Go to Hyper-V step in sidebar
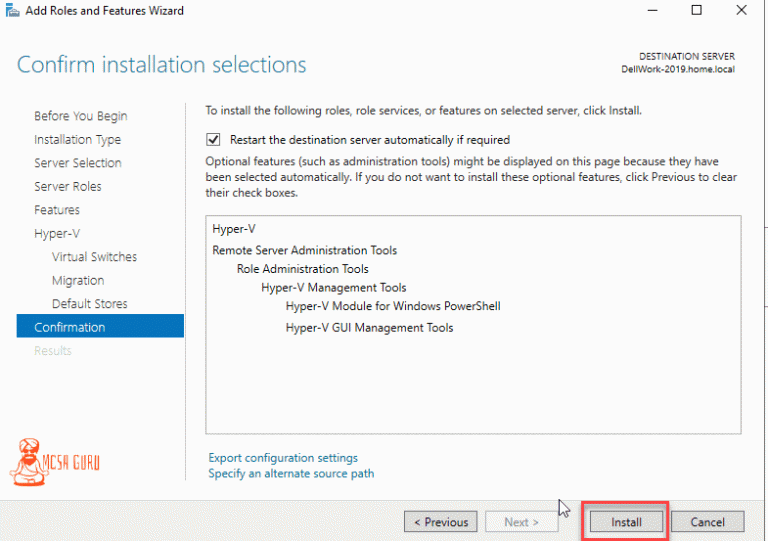Image resolution: width=768 pixels, height=541 pixels. tap(57, 234)
